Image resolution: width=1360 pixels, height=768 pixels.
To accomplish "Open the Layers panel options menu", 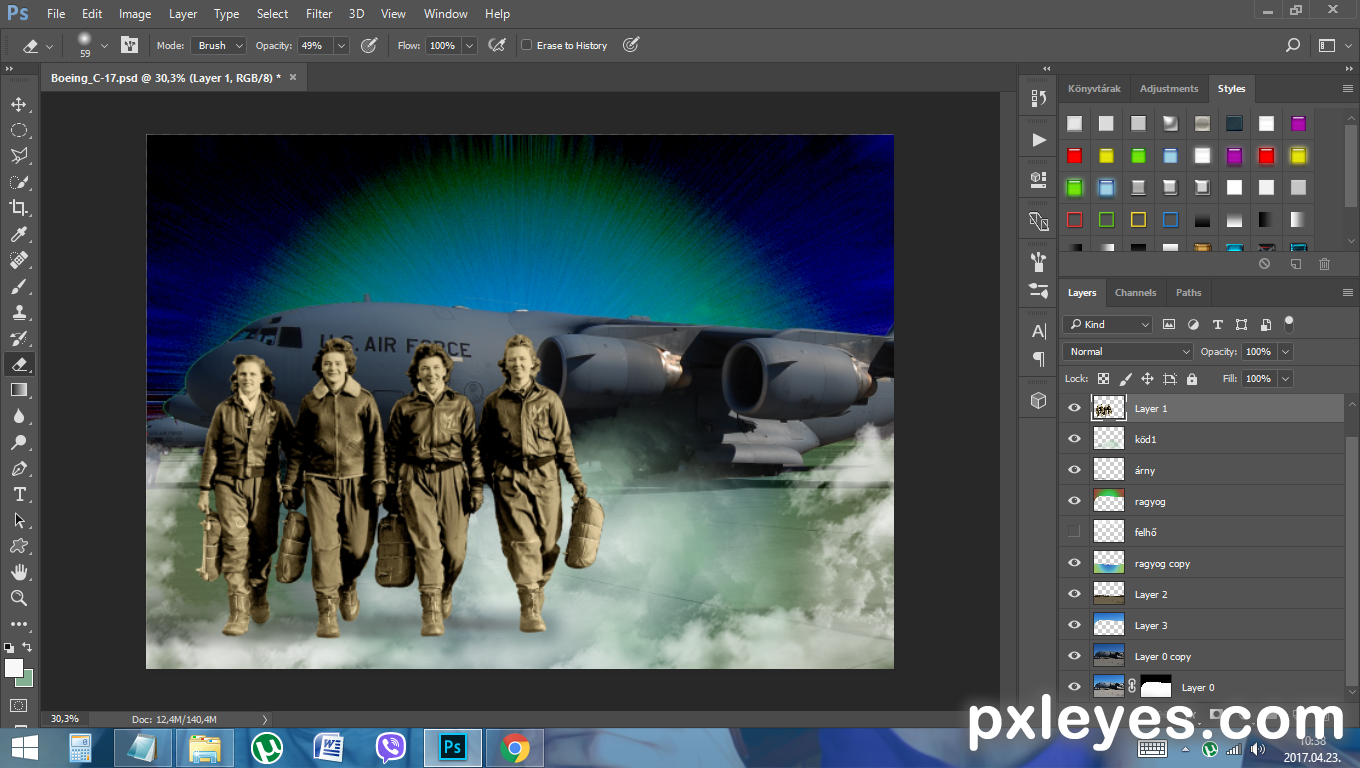I will [1347, 293].
